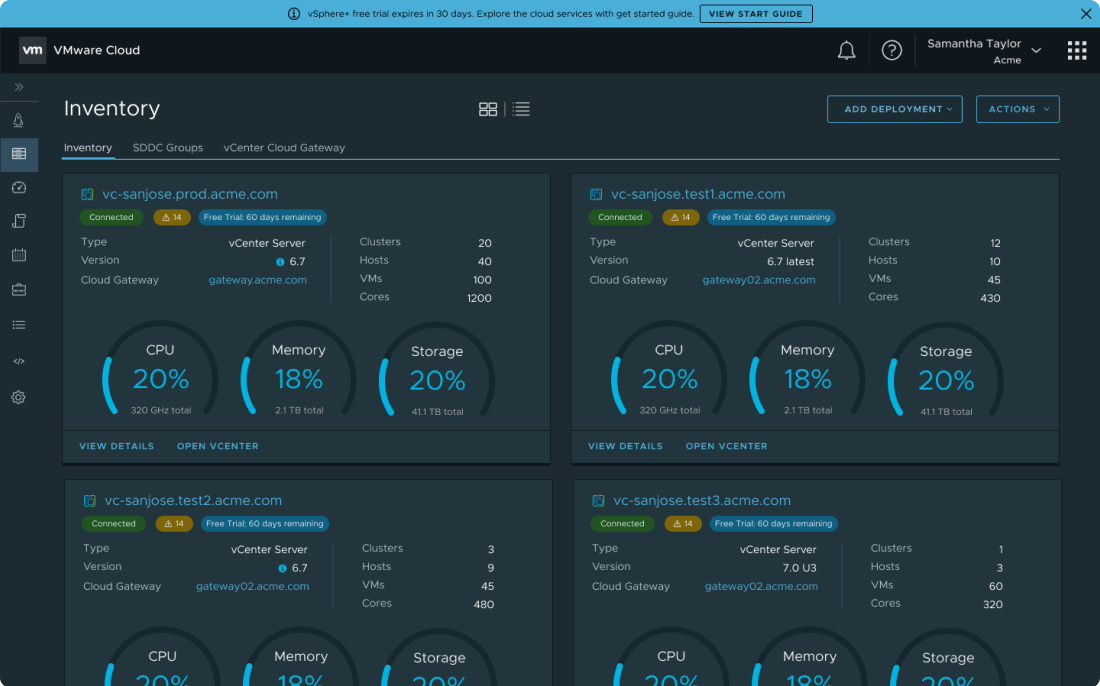
Task: Click warning badge 14 on test2 card
Action: [x=174, y=523]
